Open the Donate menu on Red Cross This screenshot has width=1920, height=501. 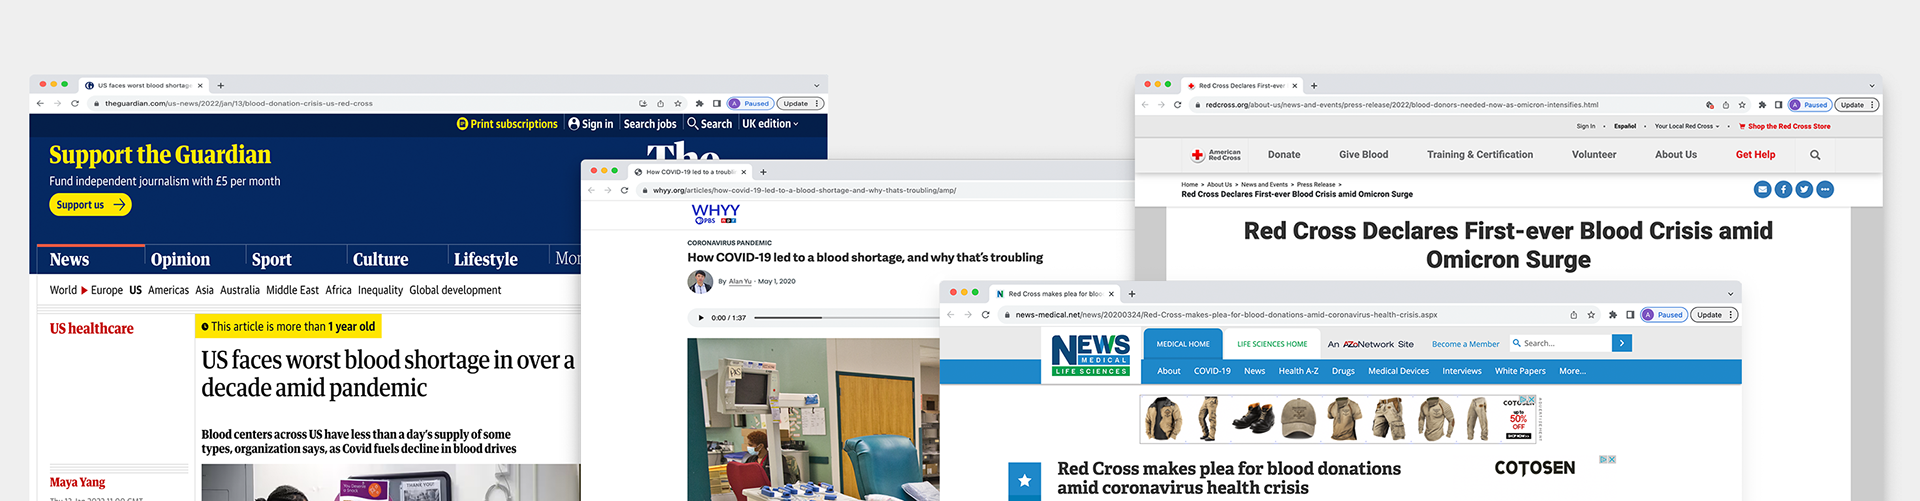click(1284, 155)
